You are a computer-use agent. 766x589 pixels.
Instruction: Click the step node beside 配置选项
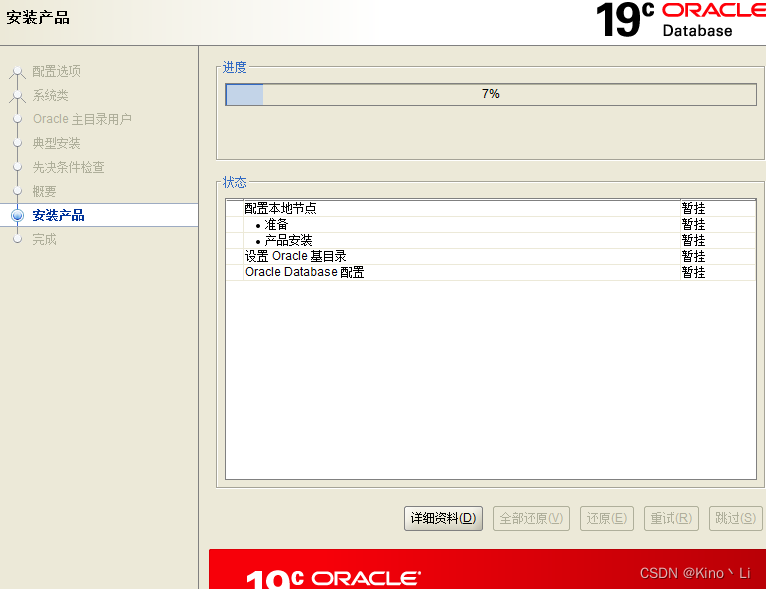18,71
